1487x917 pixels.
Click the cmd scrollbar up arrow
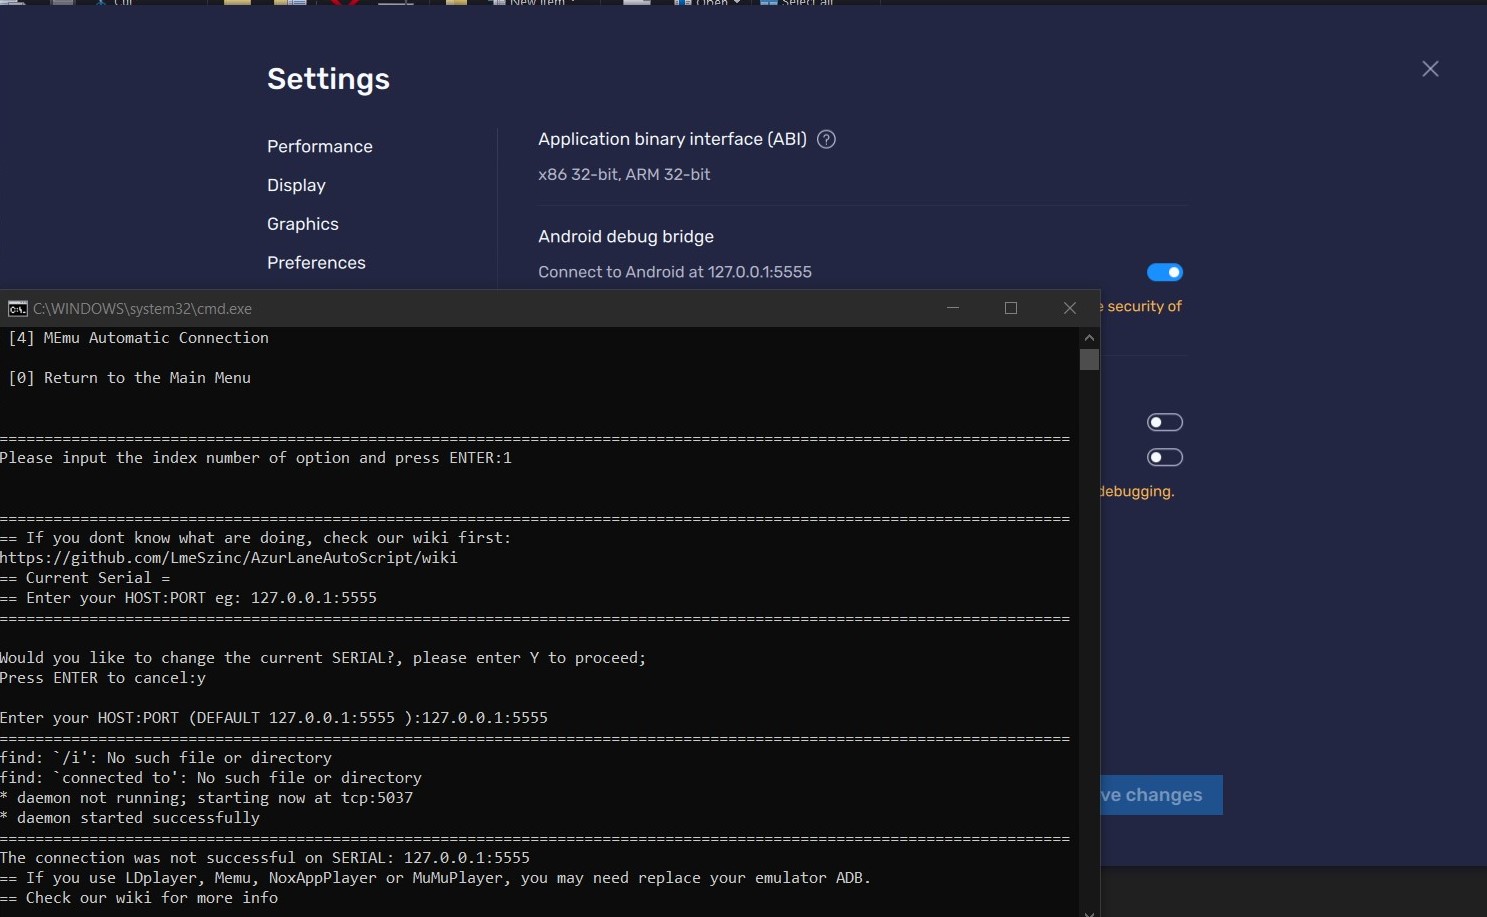[1090, 337]
